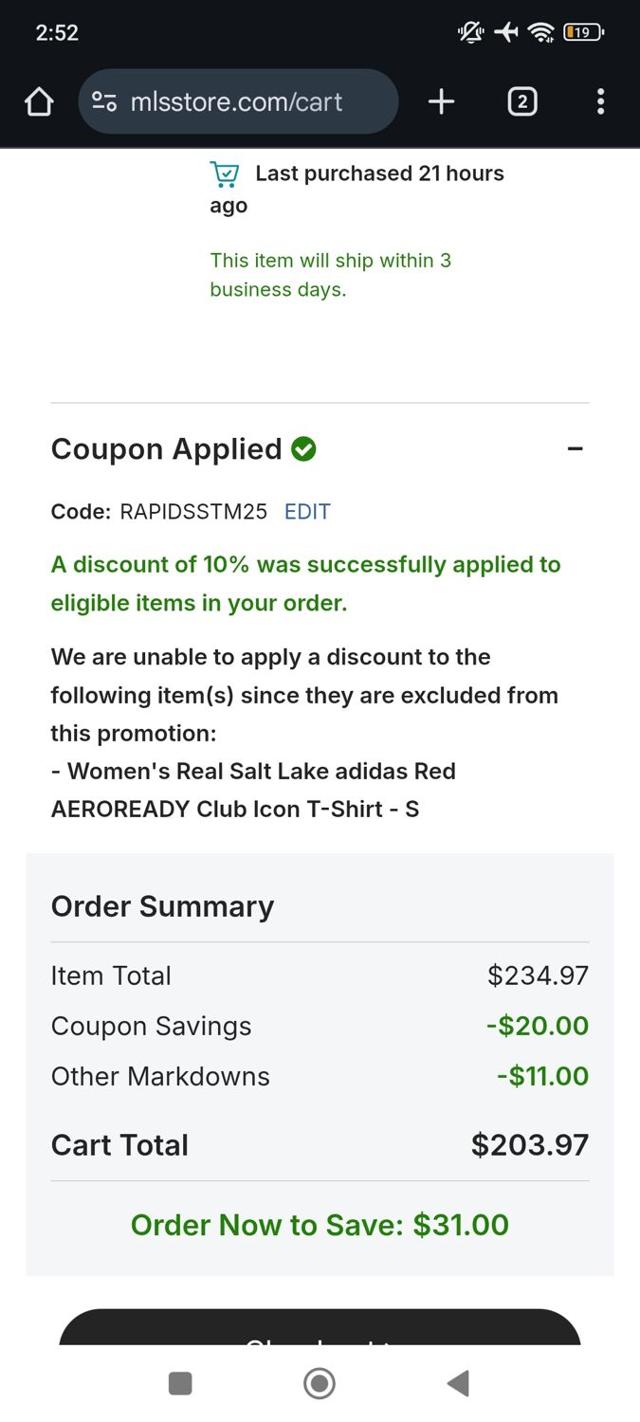The image size is (640, 1422).
Task: Tap the airplane mode status icon
Action: pyautogui.click(x=507, y=33)
